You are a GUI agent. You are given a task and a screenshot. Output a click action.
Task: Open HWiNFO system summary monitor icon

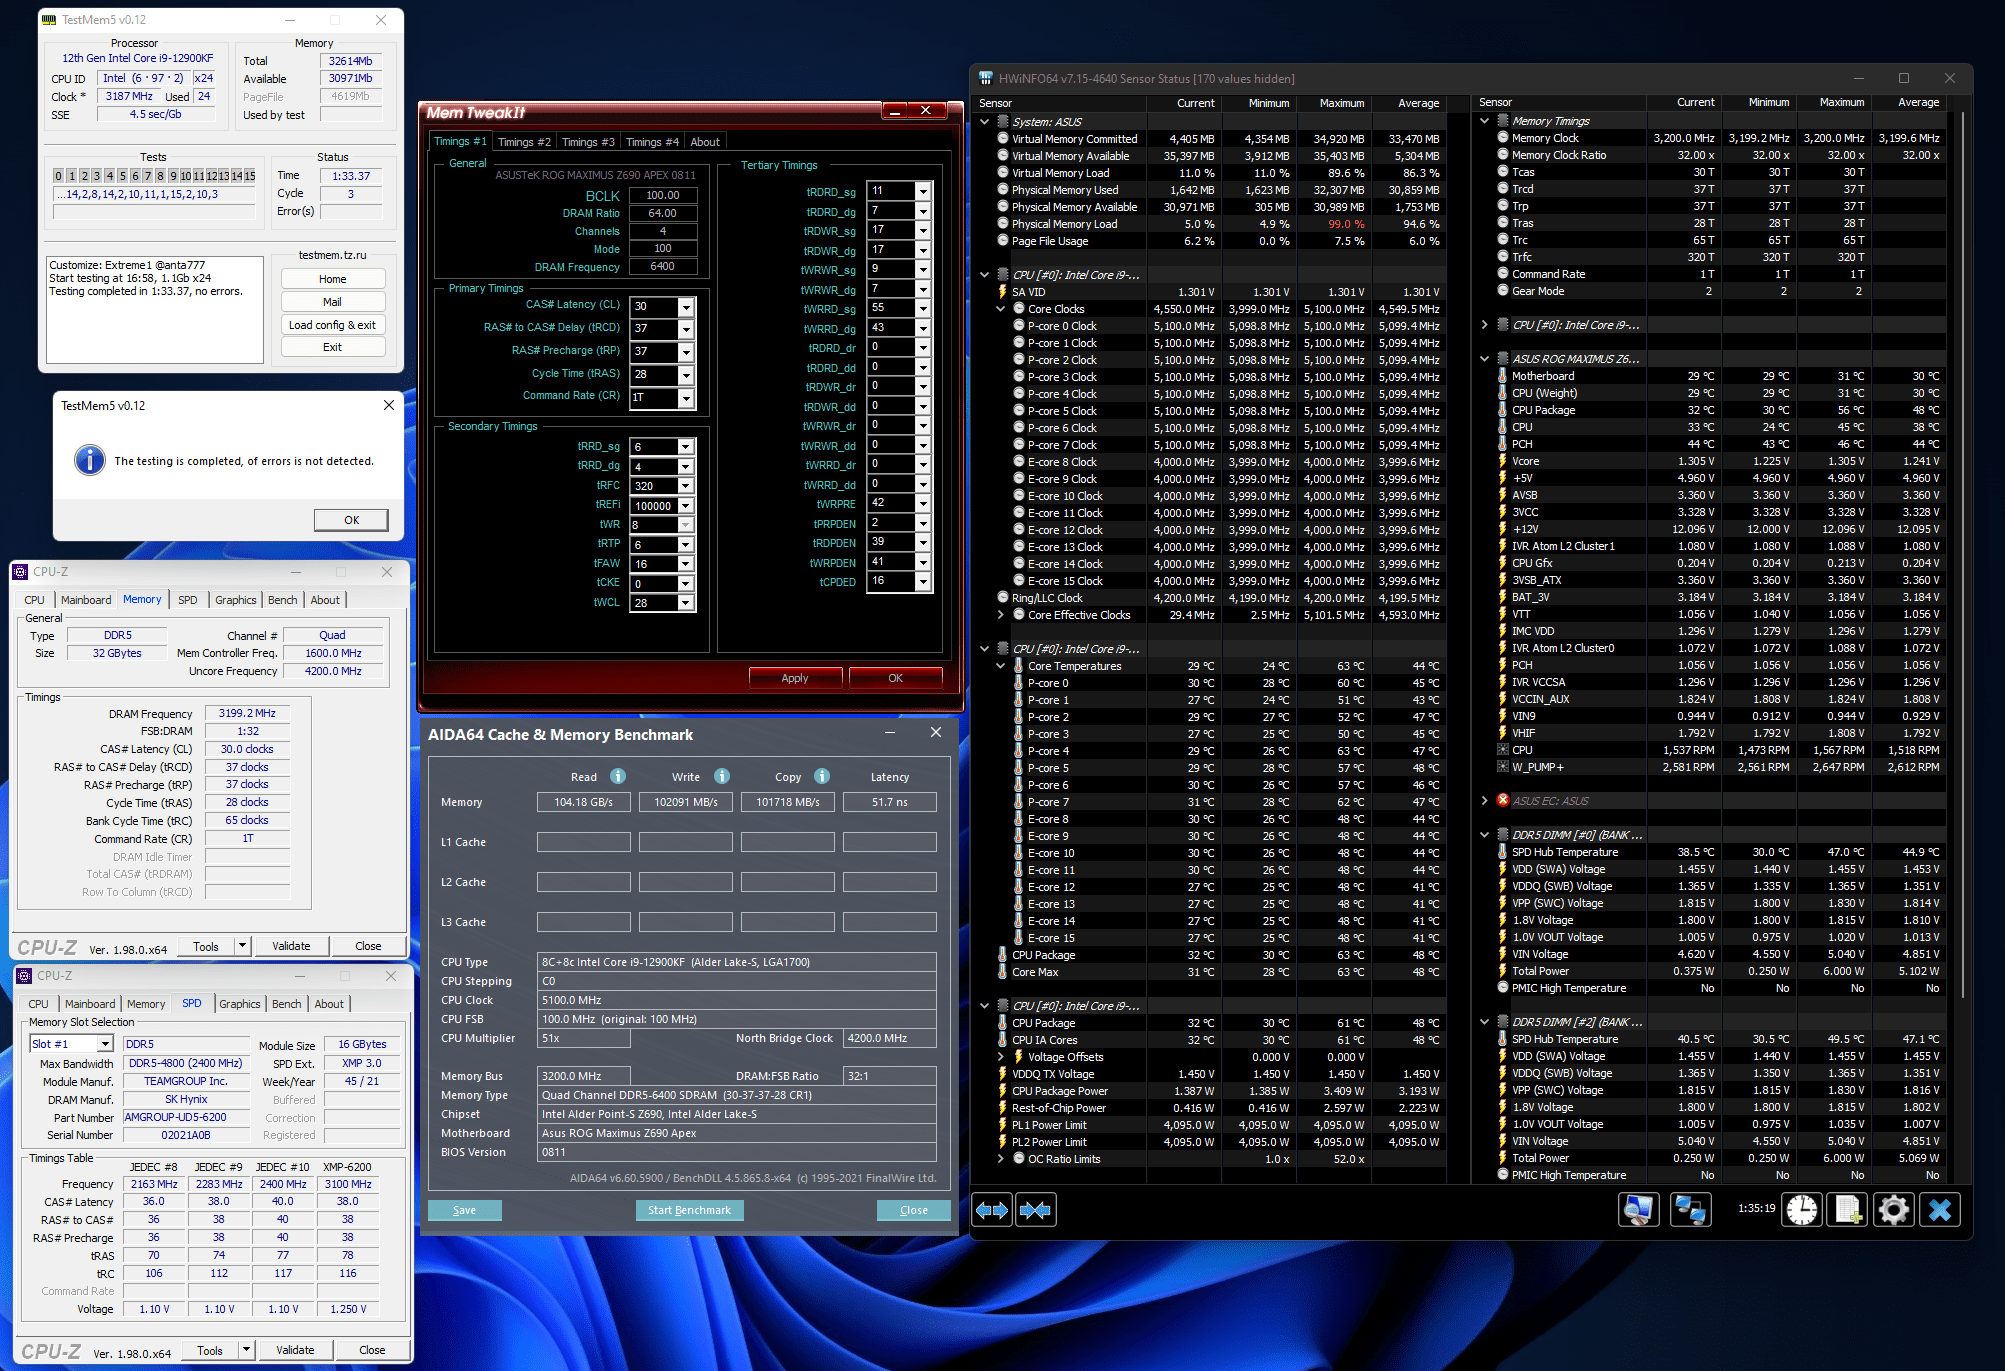coord(1638,1210)
